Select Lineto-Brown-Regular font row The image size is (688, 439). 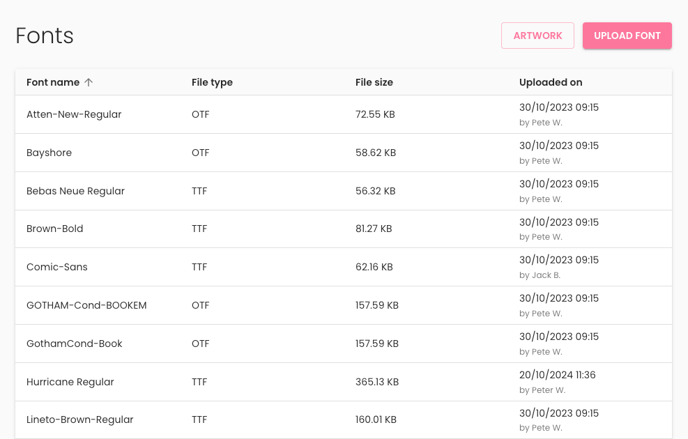[344, 420]
